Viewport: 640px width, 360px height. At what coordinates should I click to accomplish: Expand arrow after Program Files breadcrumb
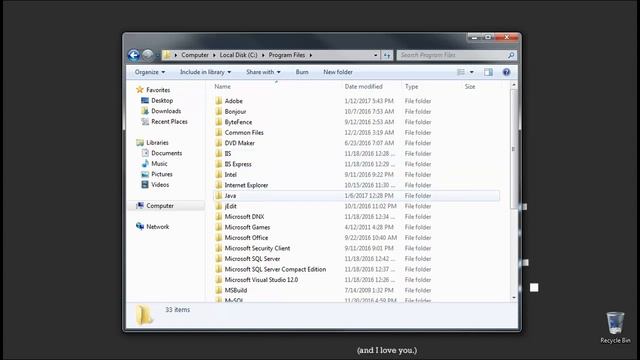coord(311,55)
